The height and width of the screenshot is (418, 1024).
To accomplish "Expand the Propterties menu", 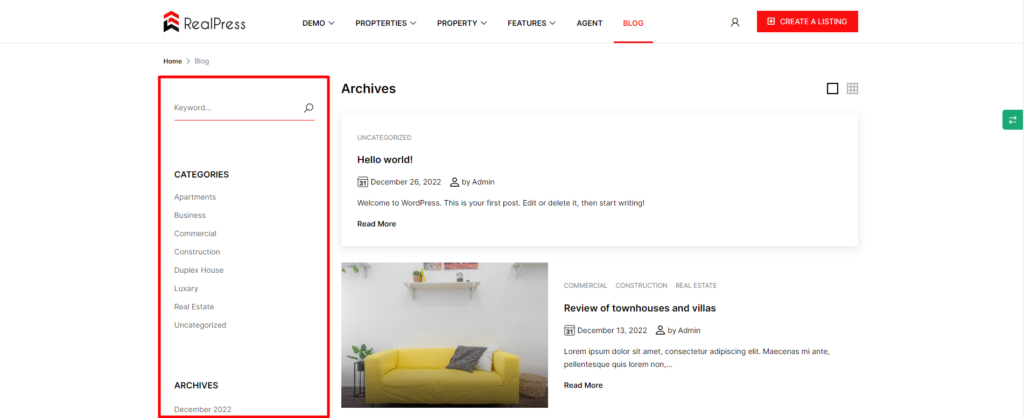I will (x=385, y=23).
